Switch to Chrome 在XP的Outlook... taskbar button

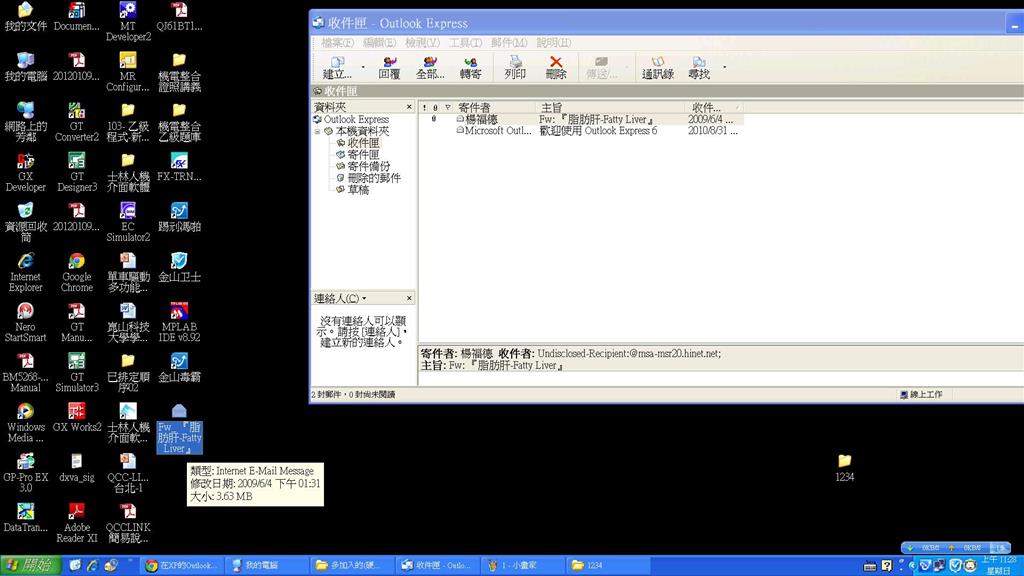(x=183, y=566)
